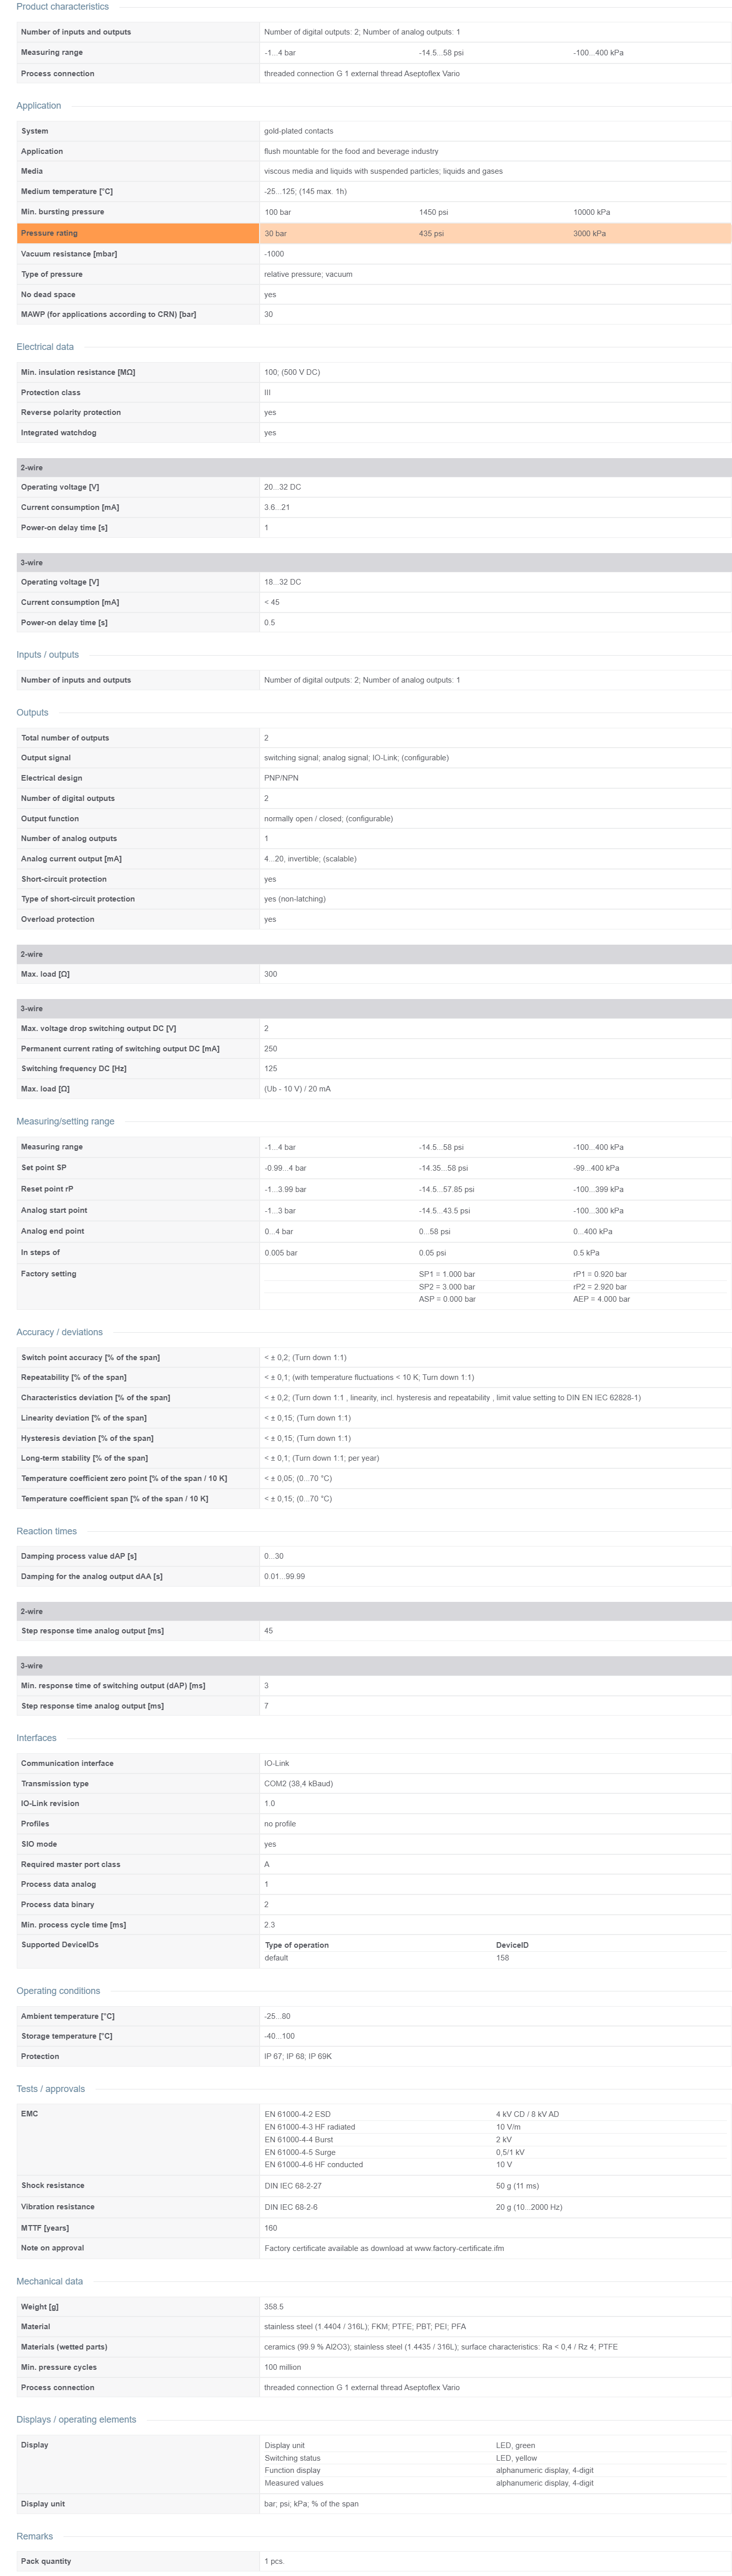The height and width of the screenshot is (2576, 732).
Task: Click the Min. bursting pressure label
Action: (x=62, y=212)
